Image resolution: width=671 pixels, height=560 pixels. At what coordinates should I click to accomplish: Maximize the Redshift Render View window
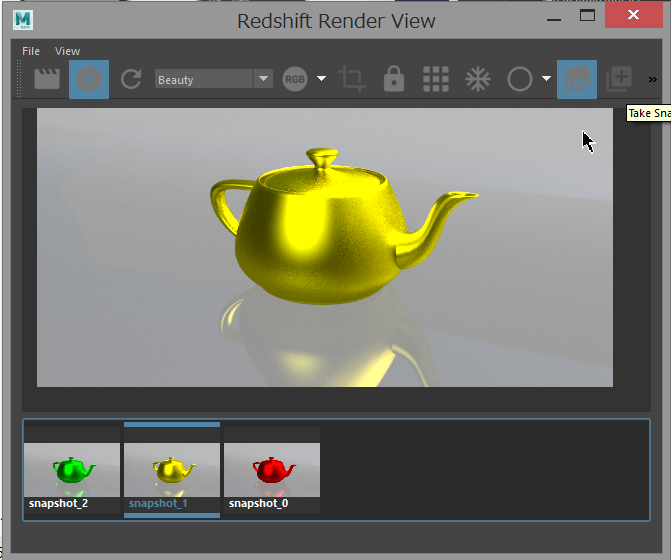(x=587, y=16)
